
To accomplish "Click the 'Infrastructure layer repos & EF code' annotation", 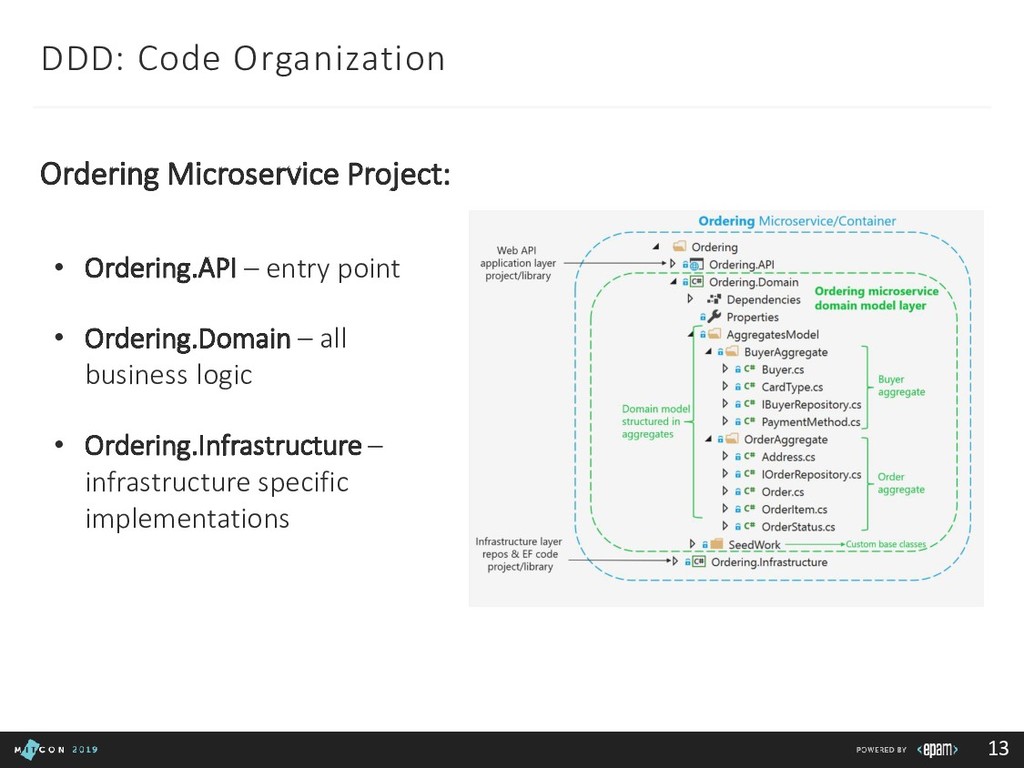I will click(x=519, y=554).
